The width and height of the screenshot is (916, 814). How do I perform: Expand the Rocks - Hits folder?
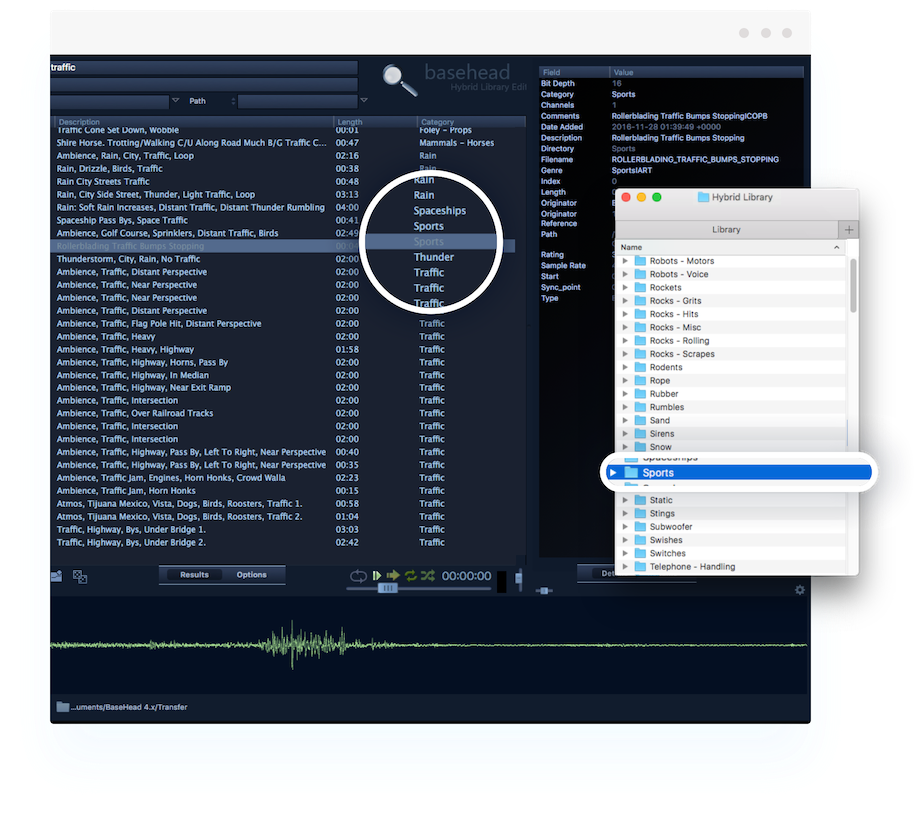(x=625, y=314)
